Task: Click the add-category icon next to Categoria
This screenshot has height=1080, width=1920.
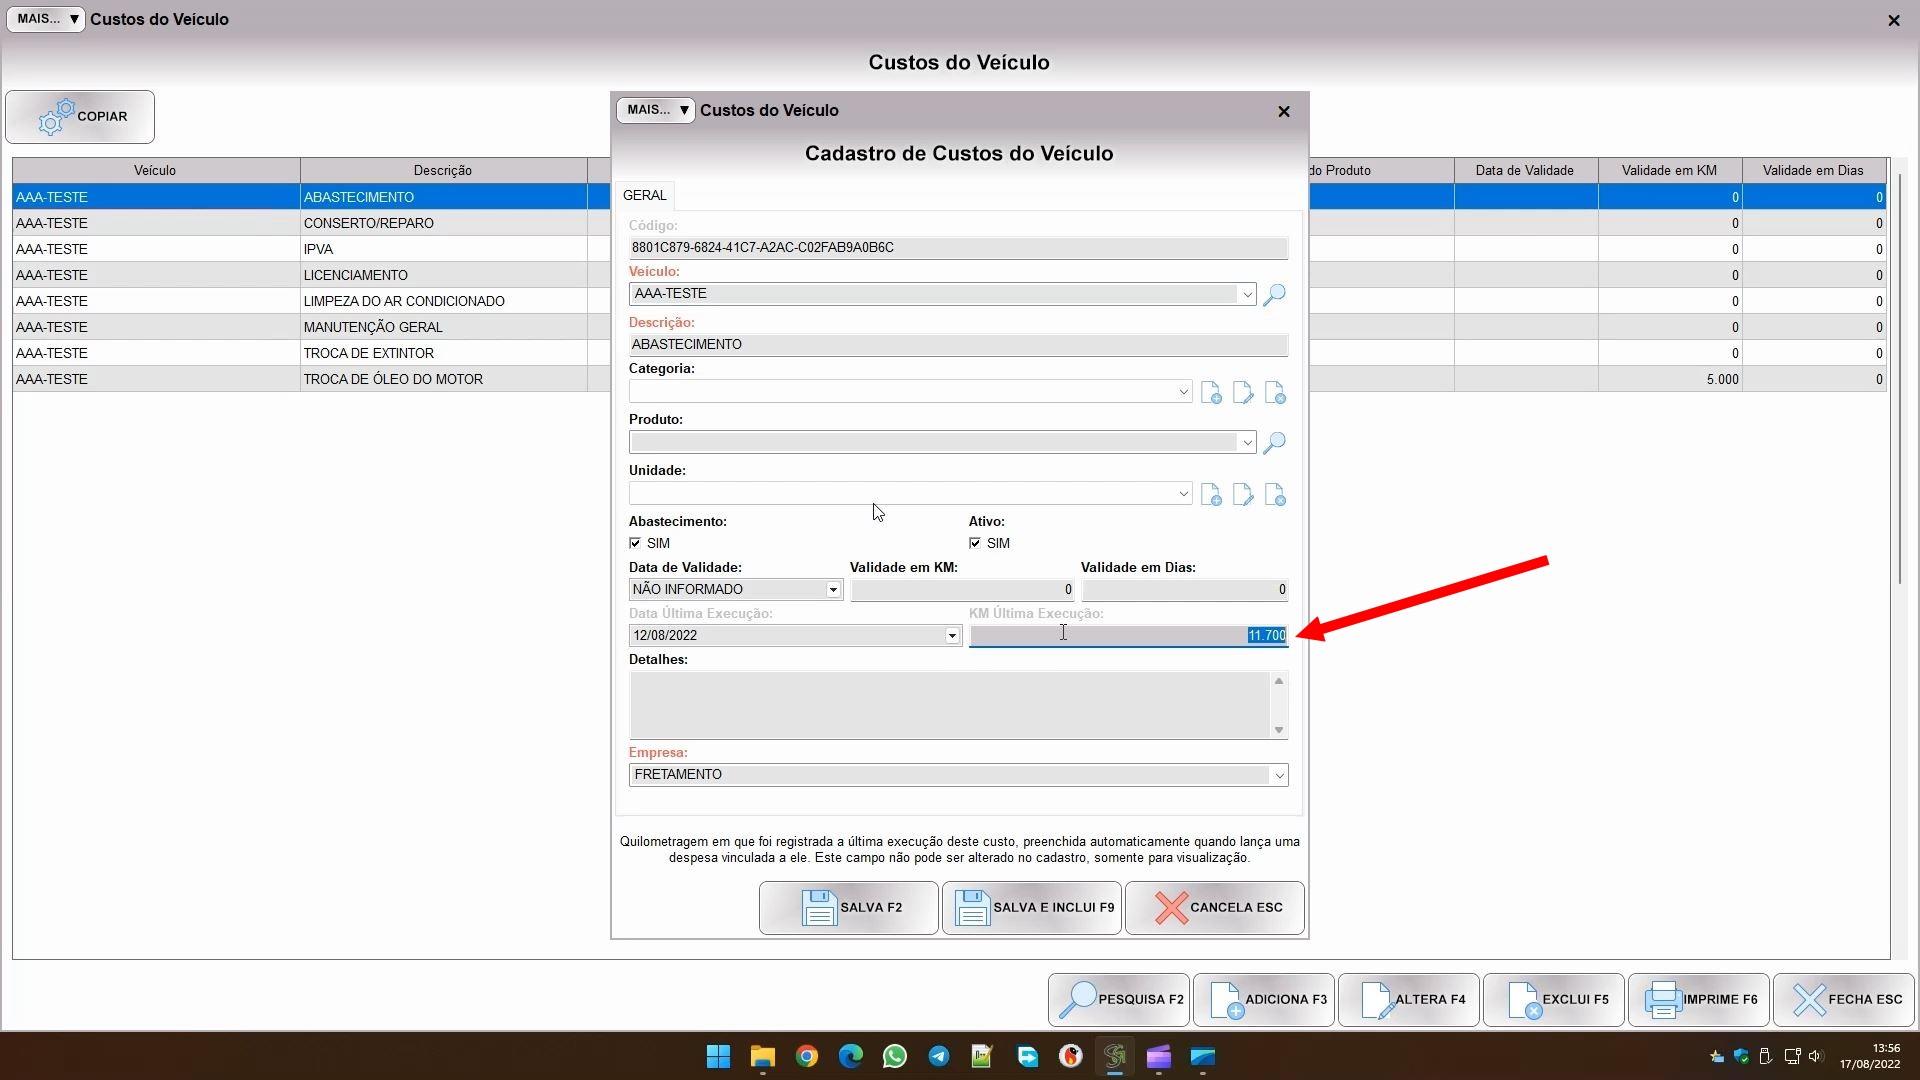Action: [1211, 393]
